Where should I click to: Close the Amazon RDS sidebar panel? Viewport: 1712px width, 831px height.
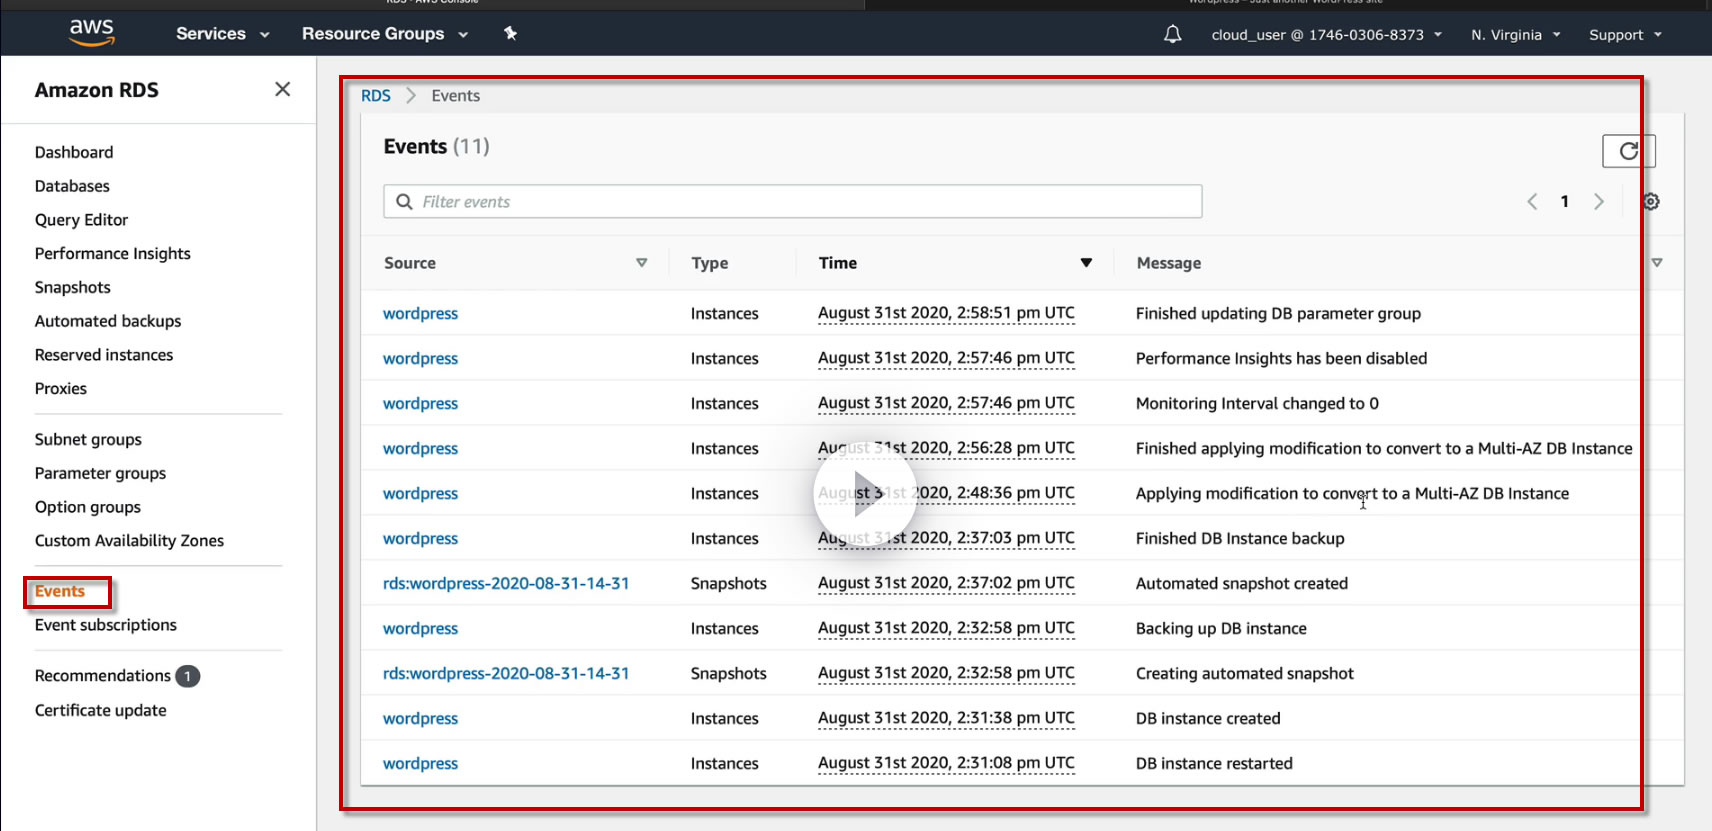[283, 90]
